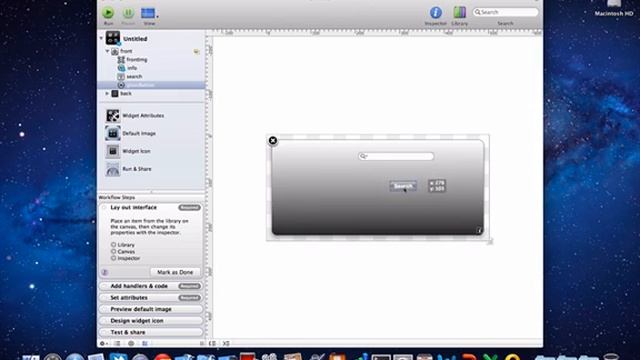Click the bottom bar icon left of the split-view icon

[x=202, y=344]
